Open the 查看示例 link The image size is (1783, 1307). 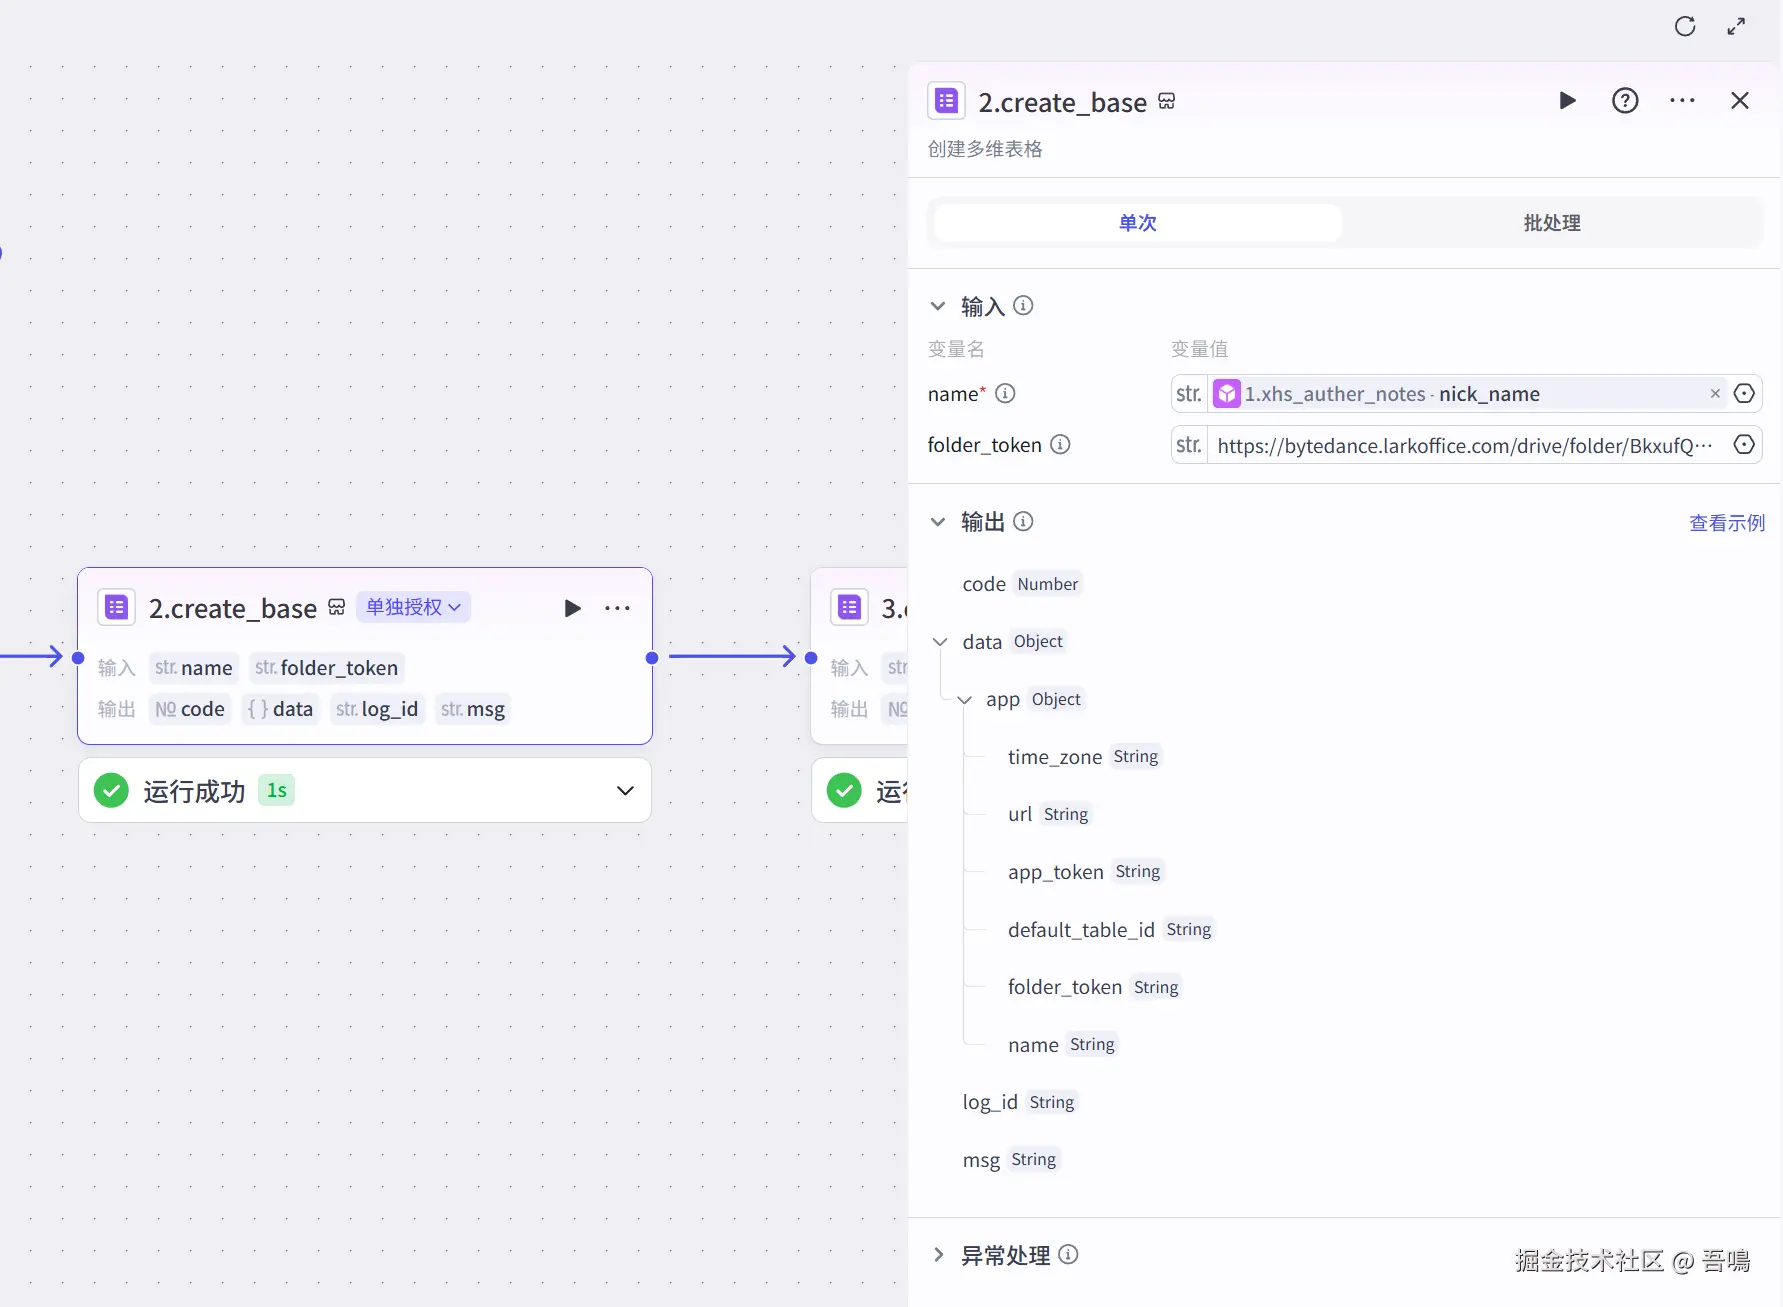tap(1727, 523)
